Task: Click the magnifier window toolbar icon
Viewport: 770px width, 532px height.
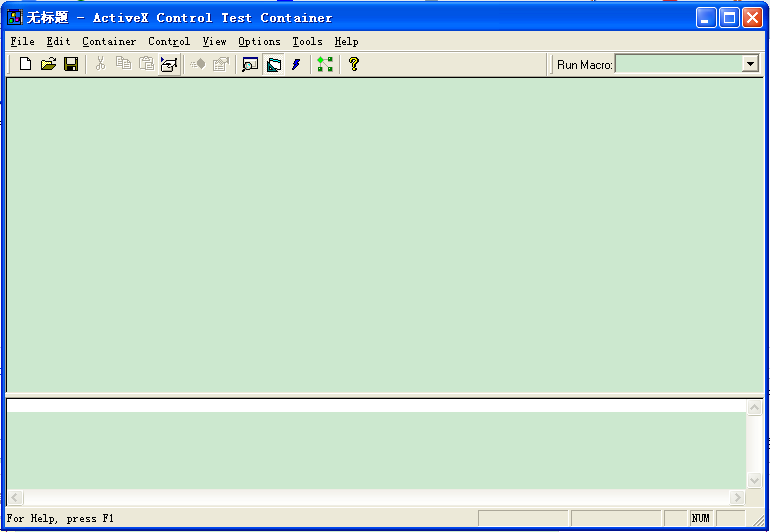Action: (x=250, y=64)
